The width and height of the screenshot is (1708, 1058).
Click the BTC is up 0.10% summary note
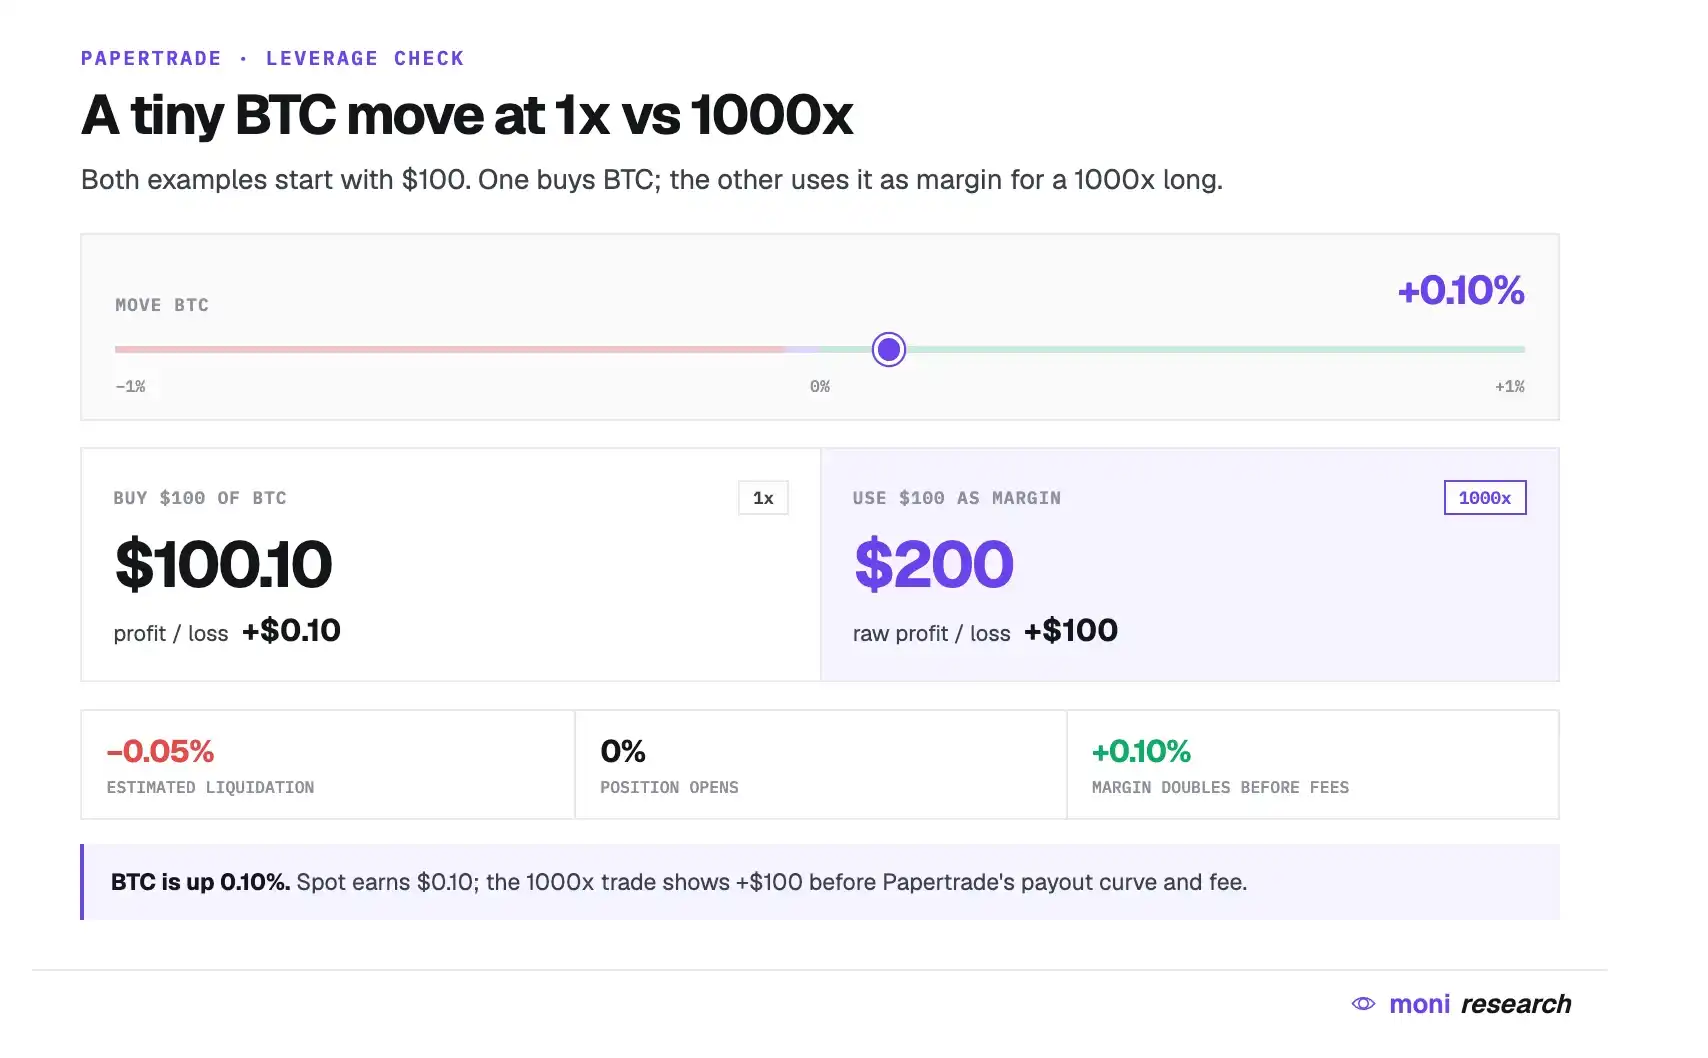820,882
